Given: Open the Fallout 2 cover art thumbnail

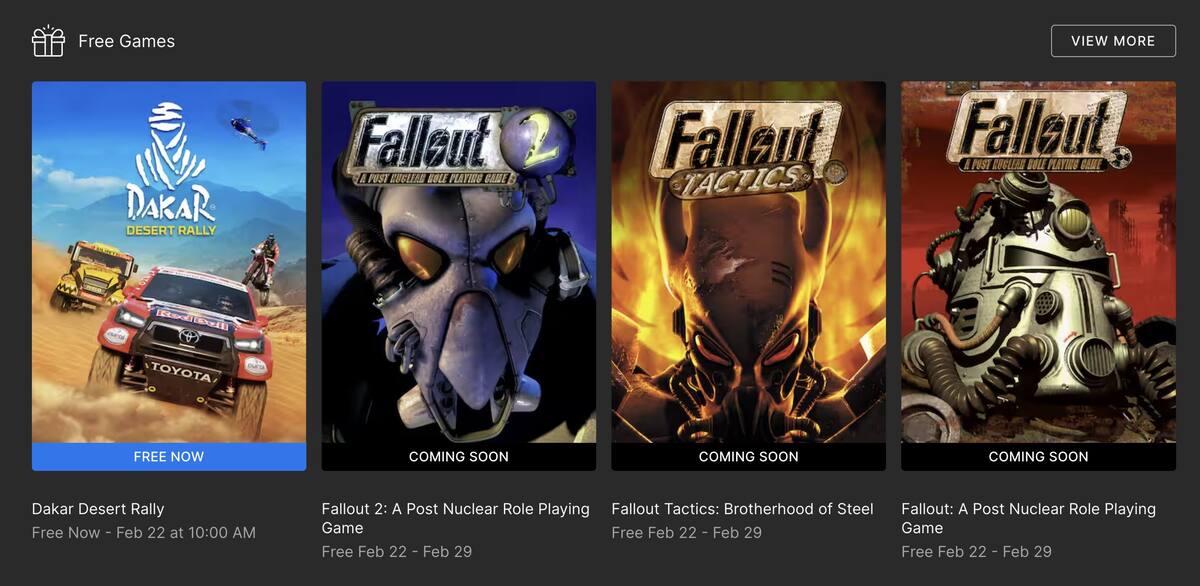Looking at the screenshot, I should click(x=459, y=262).
